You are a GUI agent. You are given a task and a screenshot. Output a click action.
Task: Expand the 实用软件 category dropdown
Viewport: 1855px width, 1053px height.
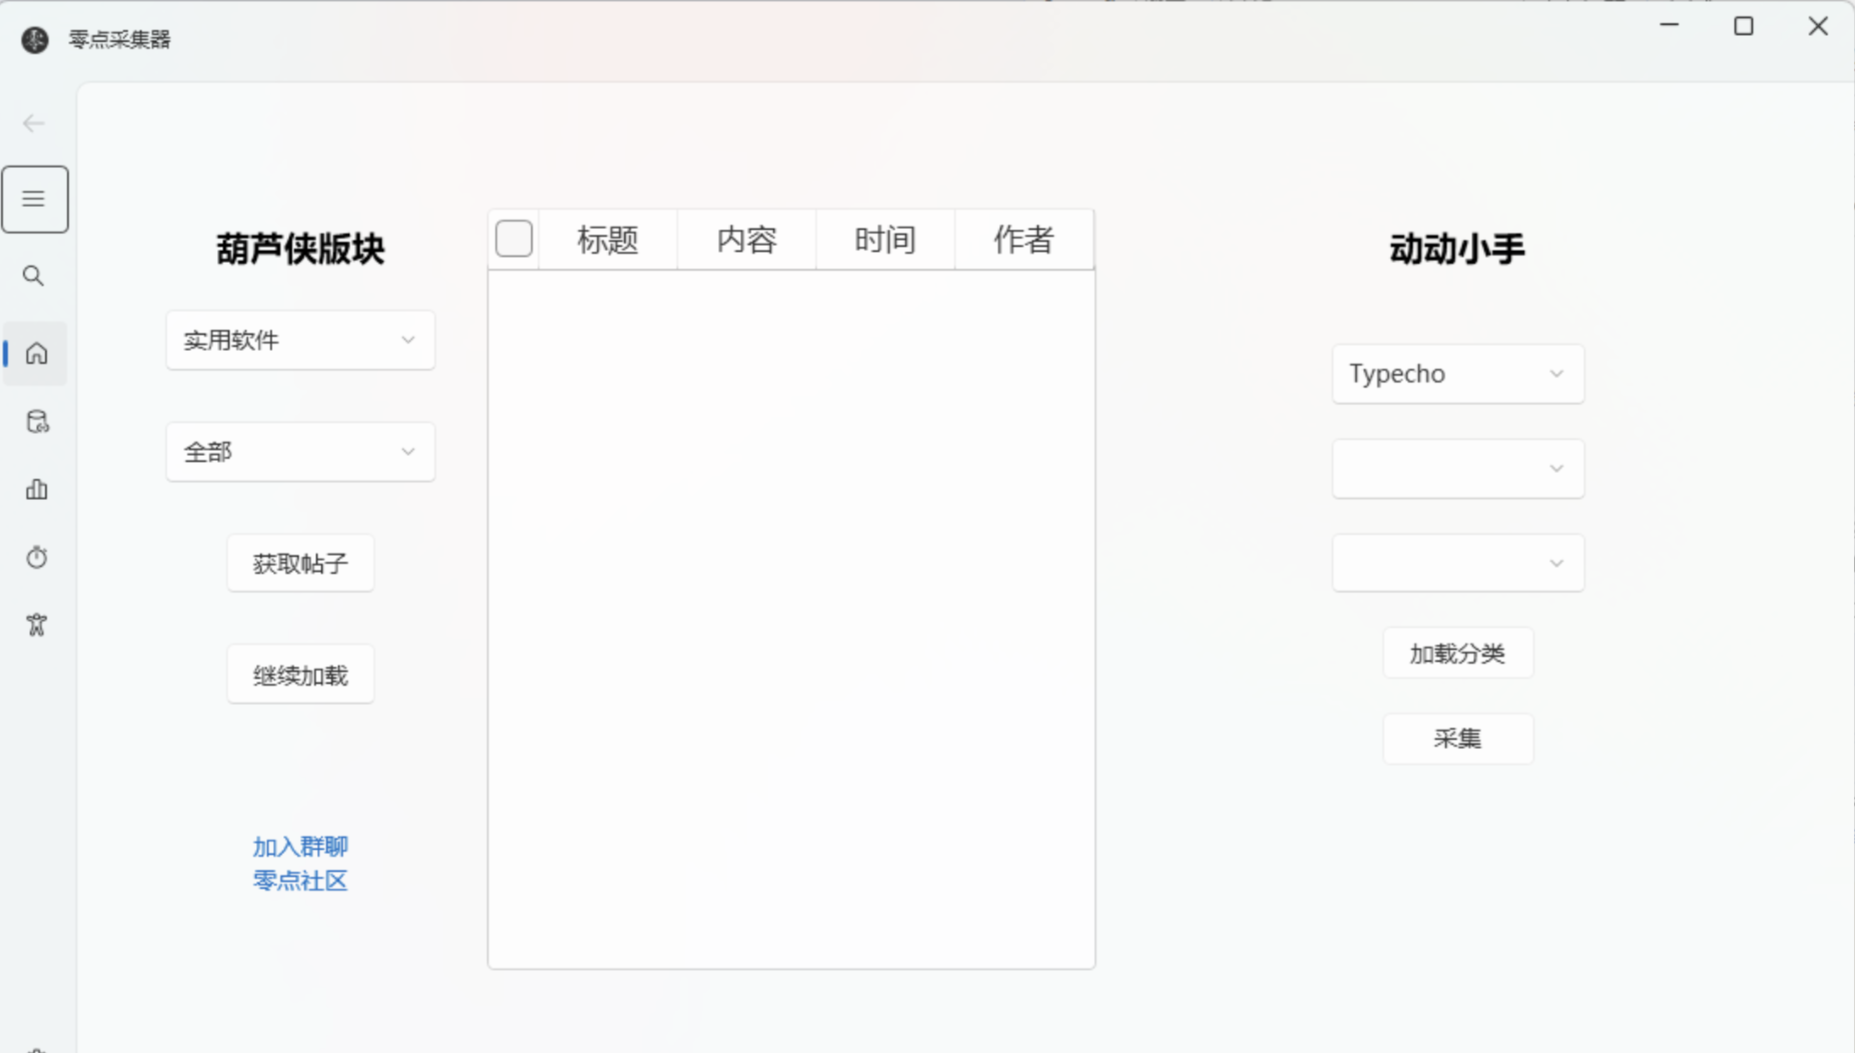[300, 340]
